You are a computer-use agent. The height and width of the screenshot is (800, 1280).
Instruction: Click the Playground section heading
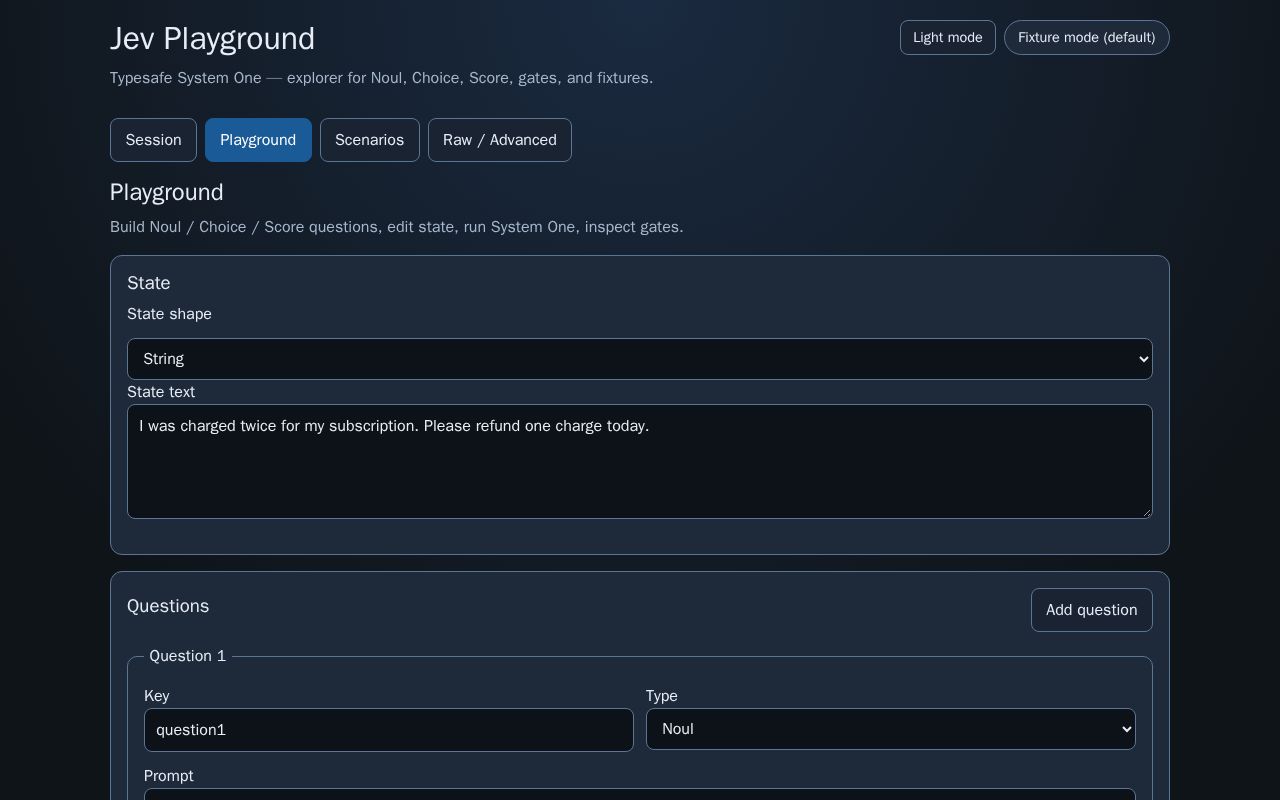tap(167, 192)
